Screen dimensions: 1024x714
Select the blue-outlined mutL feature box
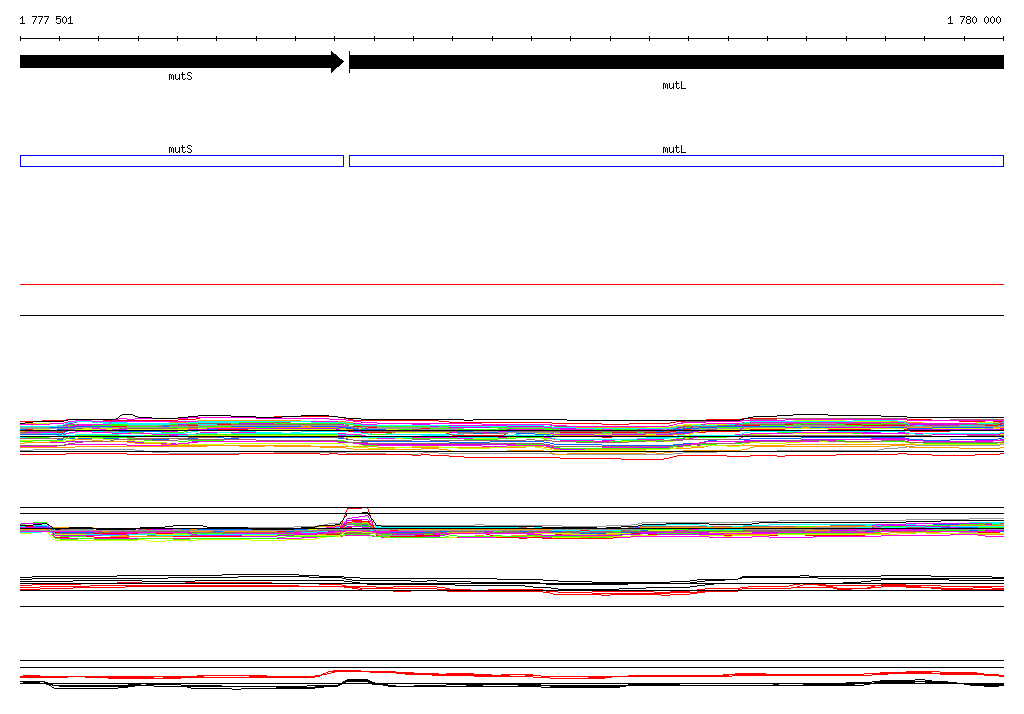click(677, 161)
